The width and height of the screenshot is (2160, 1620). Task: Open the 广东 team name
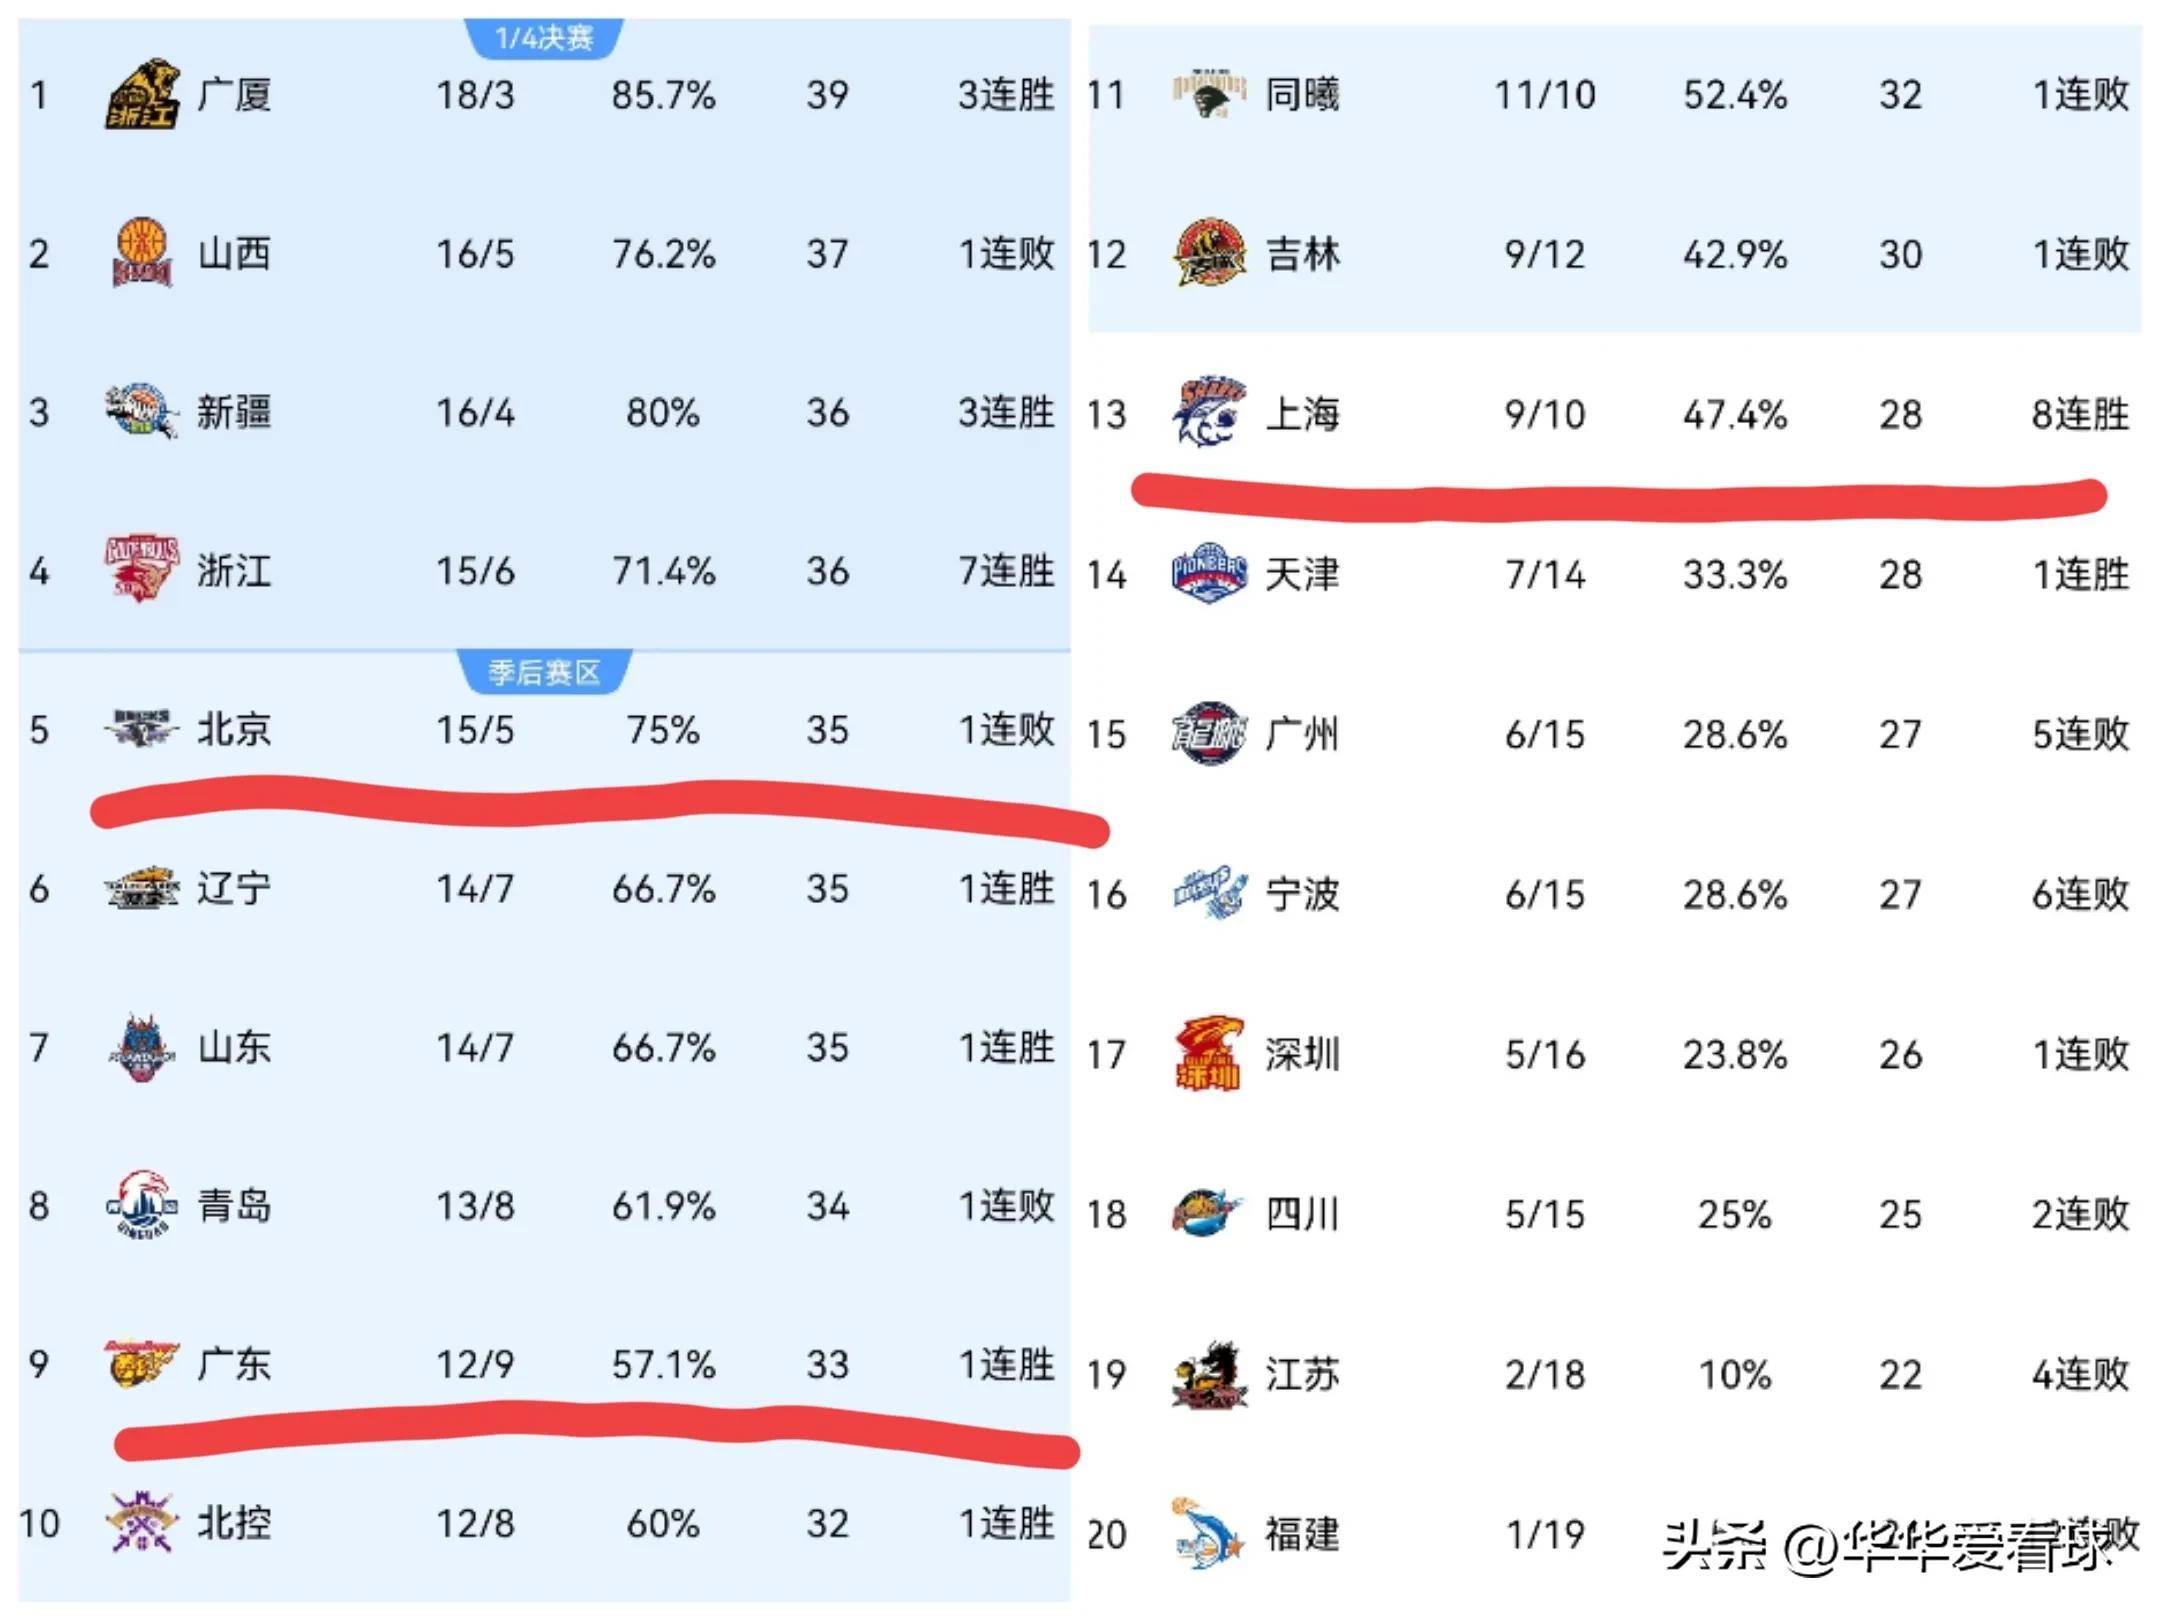point(234,1364)
